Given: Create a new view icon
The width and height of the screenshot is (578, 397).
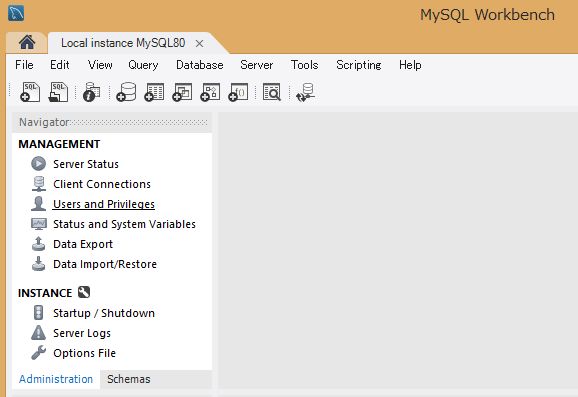Looking at the screenshot, I should coord(182,92).
